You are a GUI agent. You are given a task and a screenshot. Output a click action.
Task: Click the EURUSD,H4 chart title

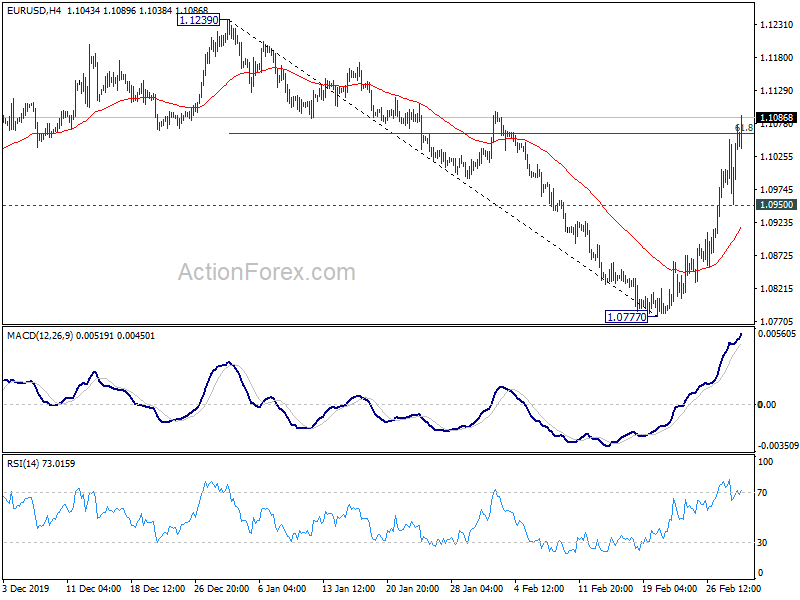point(34,10)
